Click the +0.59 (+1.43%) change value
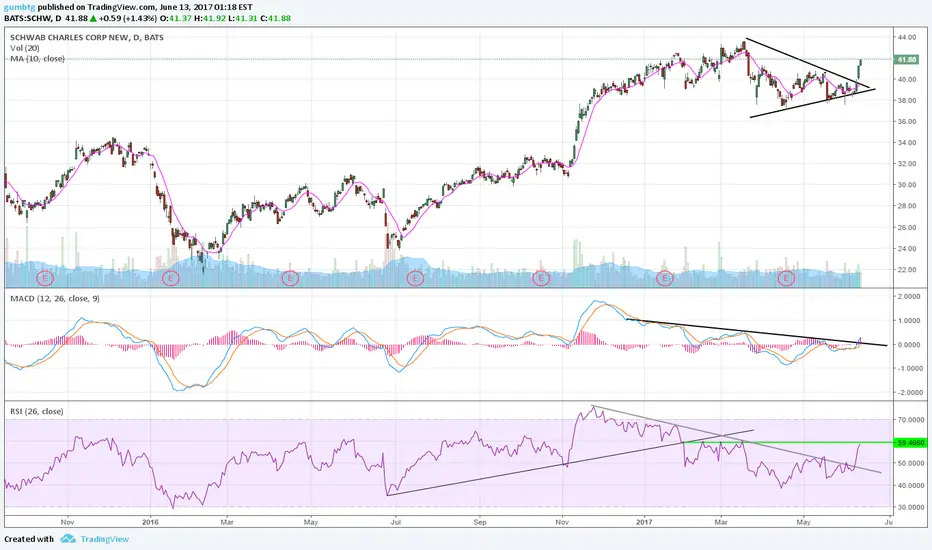 pyautogui.click(x=128, y=18)
